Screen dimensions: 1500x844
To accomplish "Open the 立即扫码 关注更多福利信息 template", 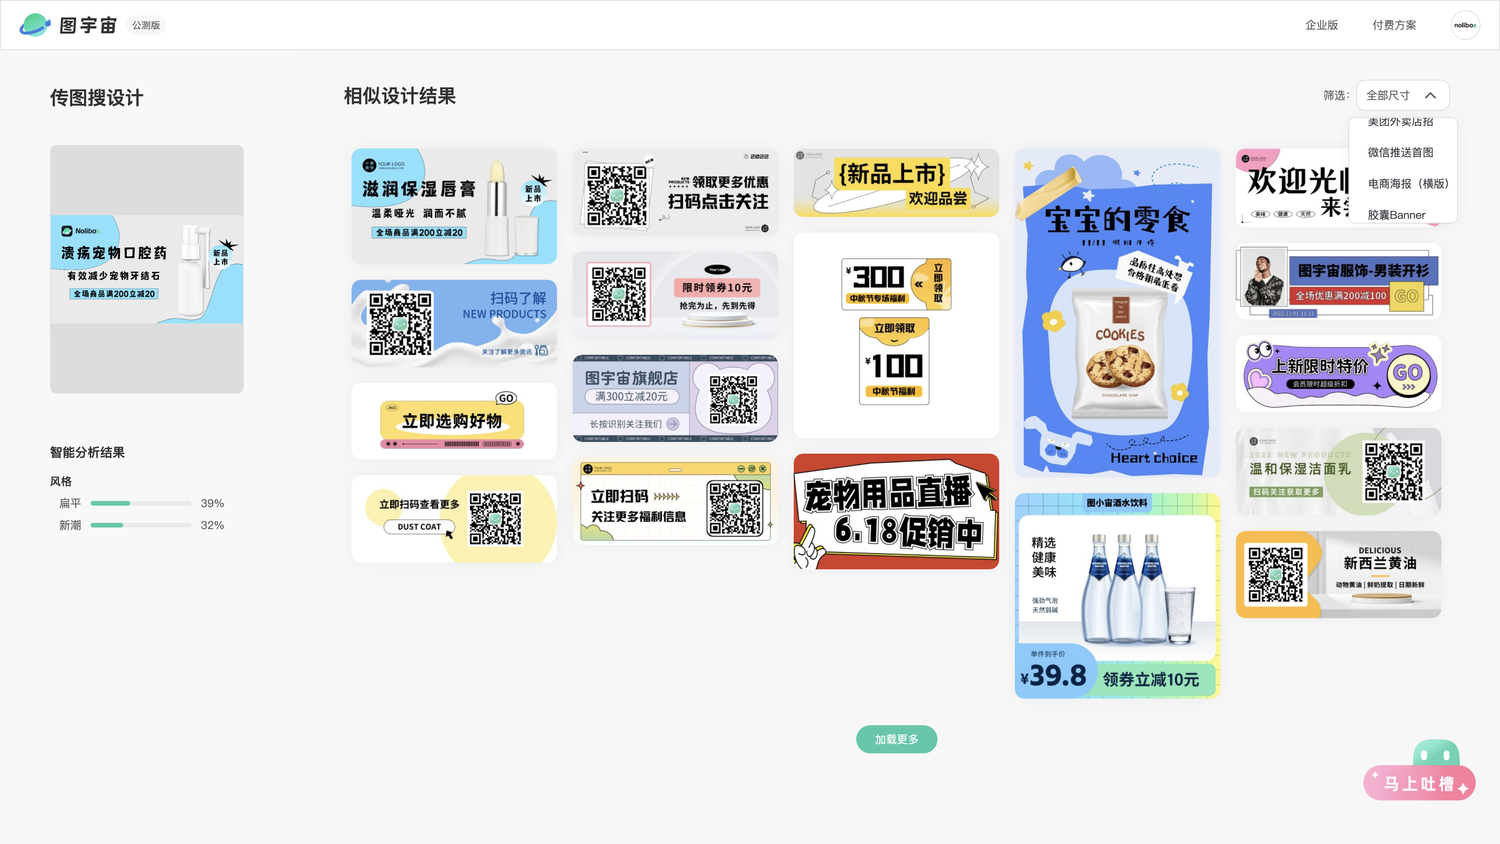I will (x=676, y=501).
